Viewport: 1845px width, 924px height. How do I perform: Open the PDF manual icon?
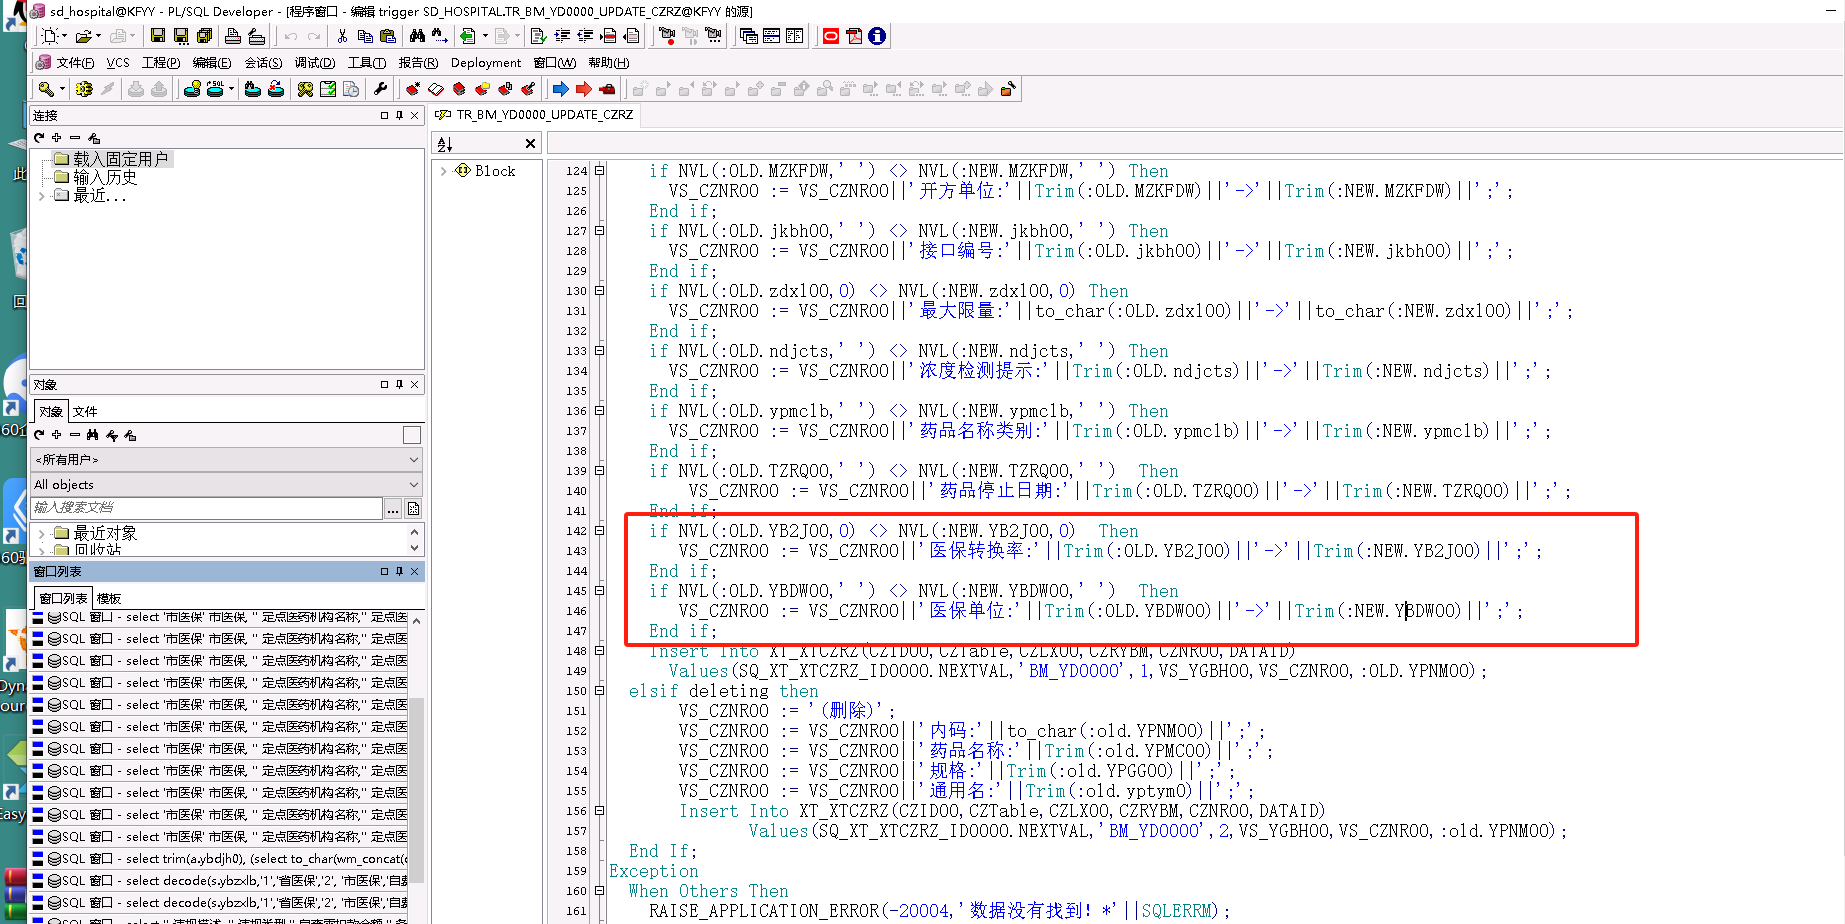click(854, 36)
